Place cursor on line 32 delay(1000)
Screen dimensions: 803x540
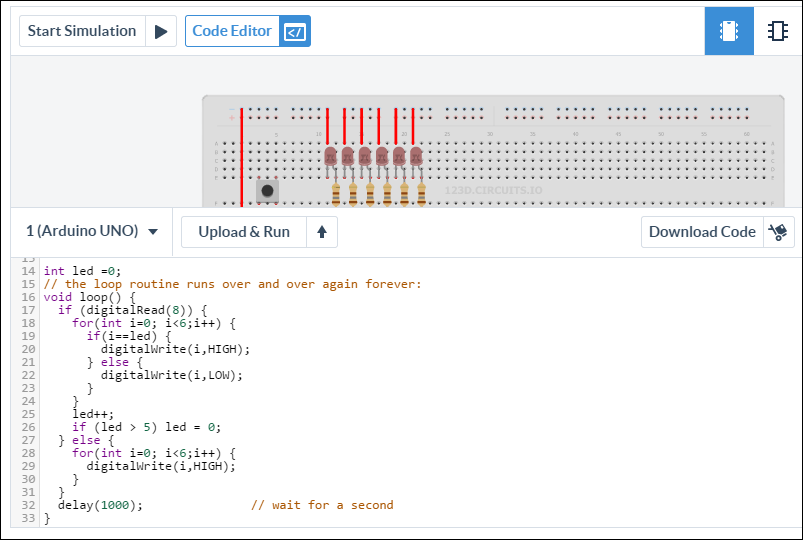click(x=100, y=505)
